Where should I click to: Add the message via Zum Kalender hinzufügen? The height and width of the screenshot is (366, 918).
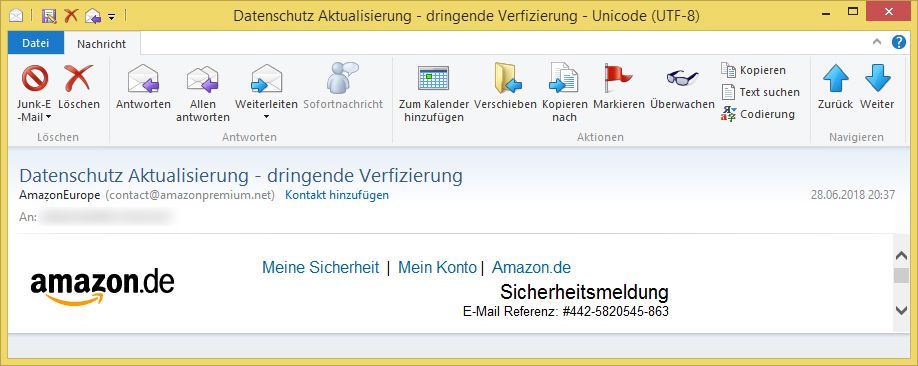(x=434, y=93)
